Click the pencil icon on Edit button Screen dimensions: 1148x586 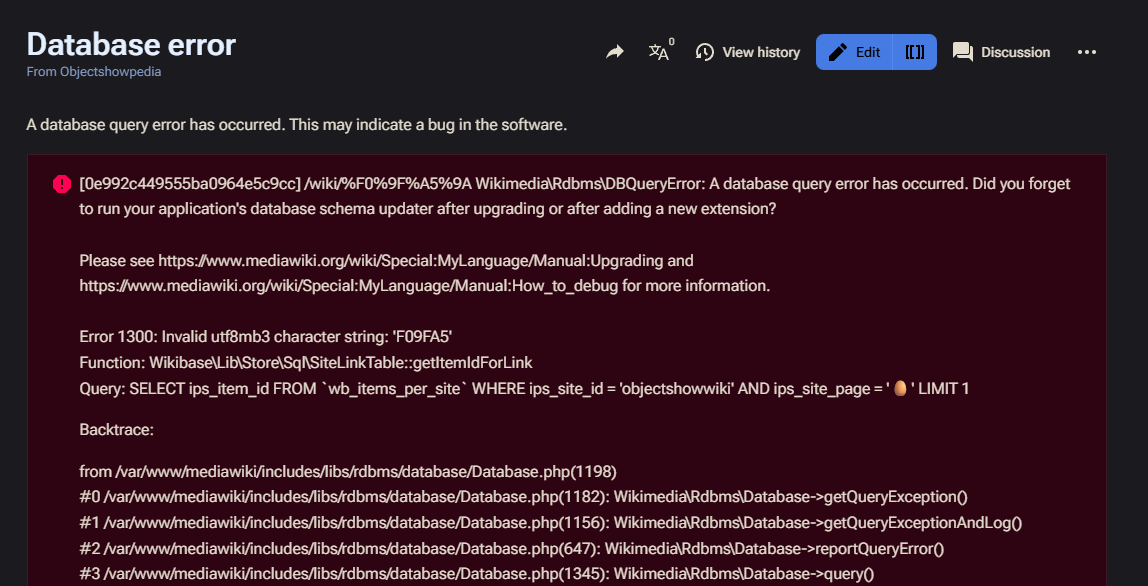tap(838, 52)
